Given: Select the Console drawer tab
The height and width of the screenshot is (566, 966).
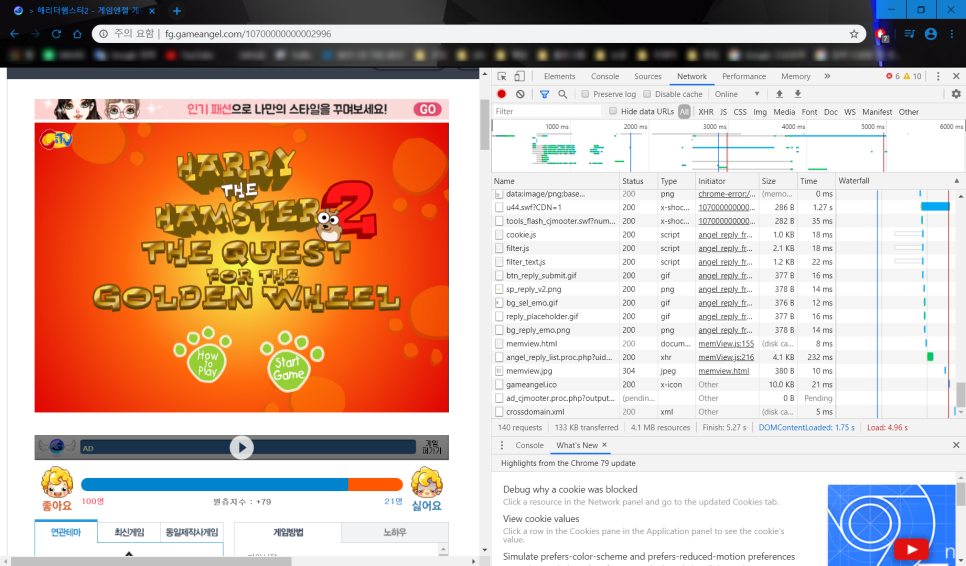Looking at the screenshot, I should pos(529,445).
